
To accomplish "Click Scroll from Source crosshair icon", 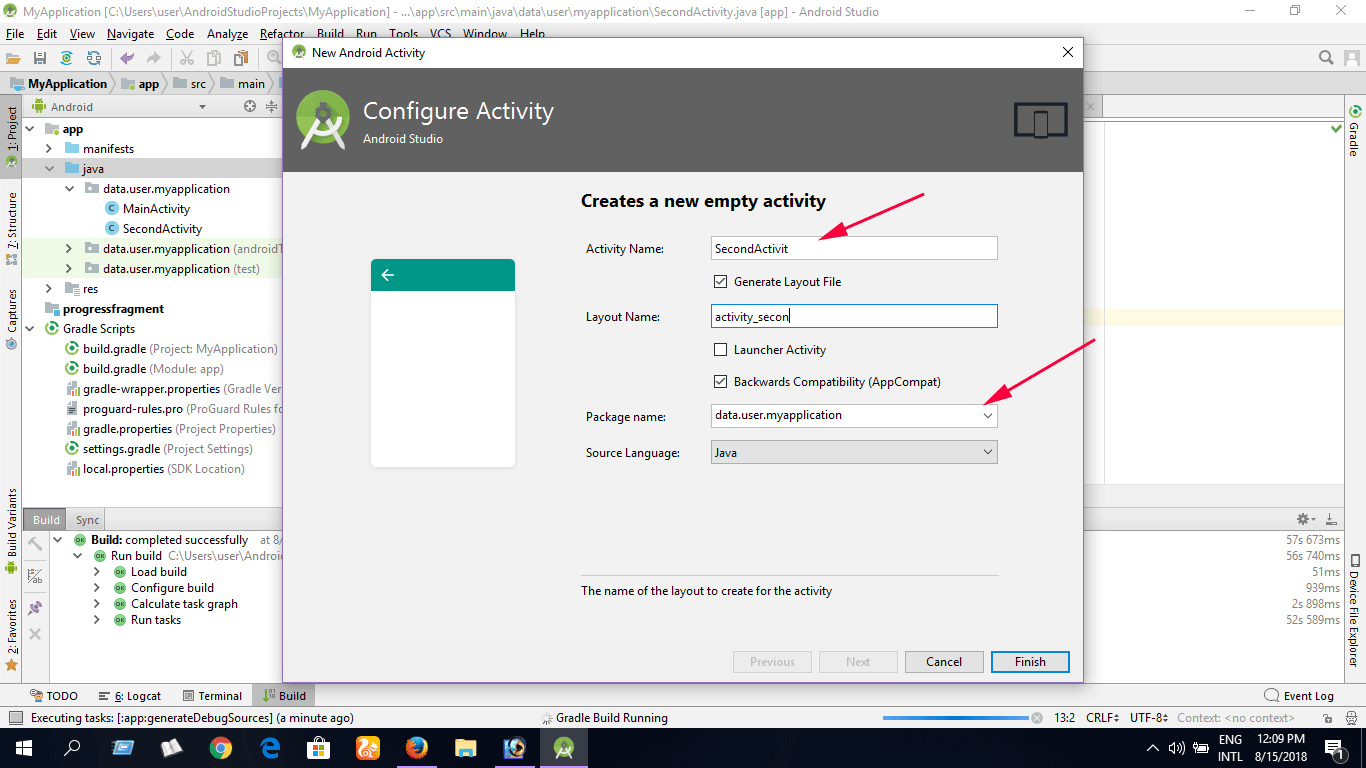I will 250,107.
